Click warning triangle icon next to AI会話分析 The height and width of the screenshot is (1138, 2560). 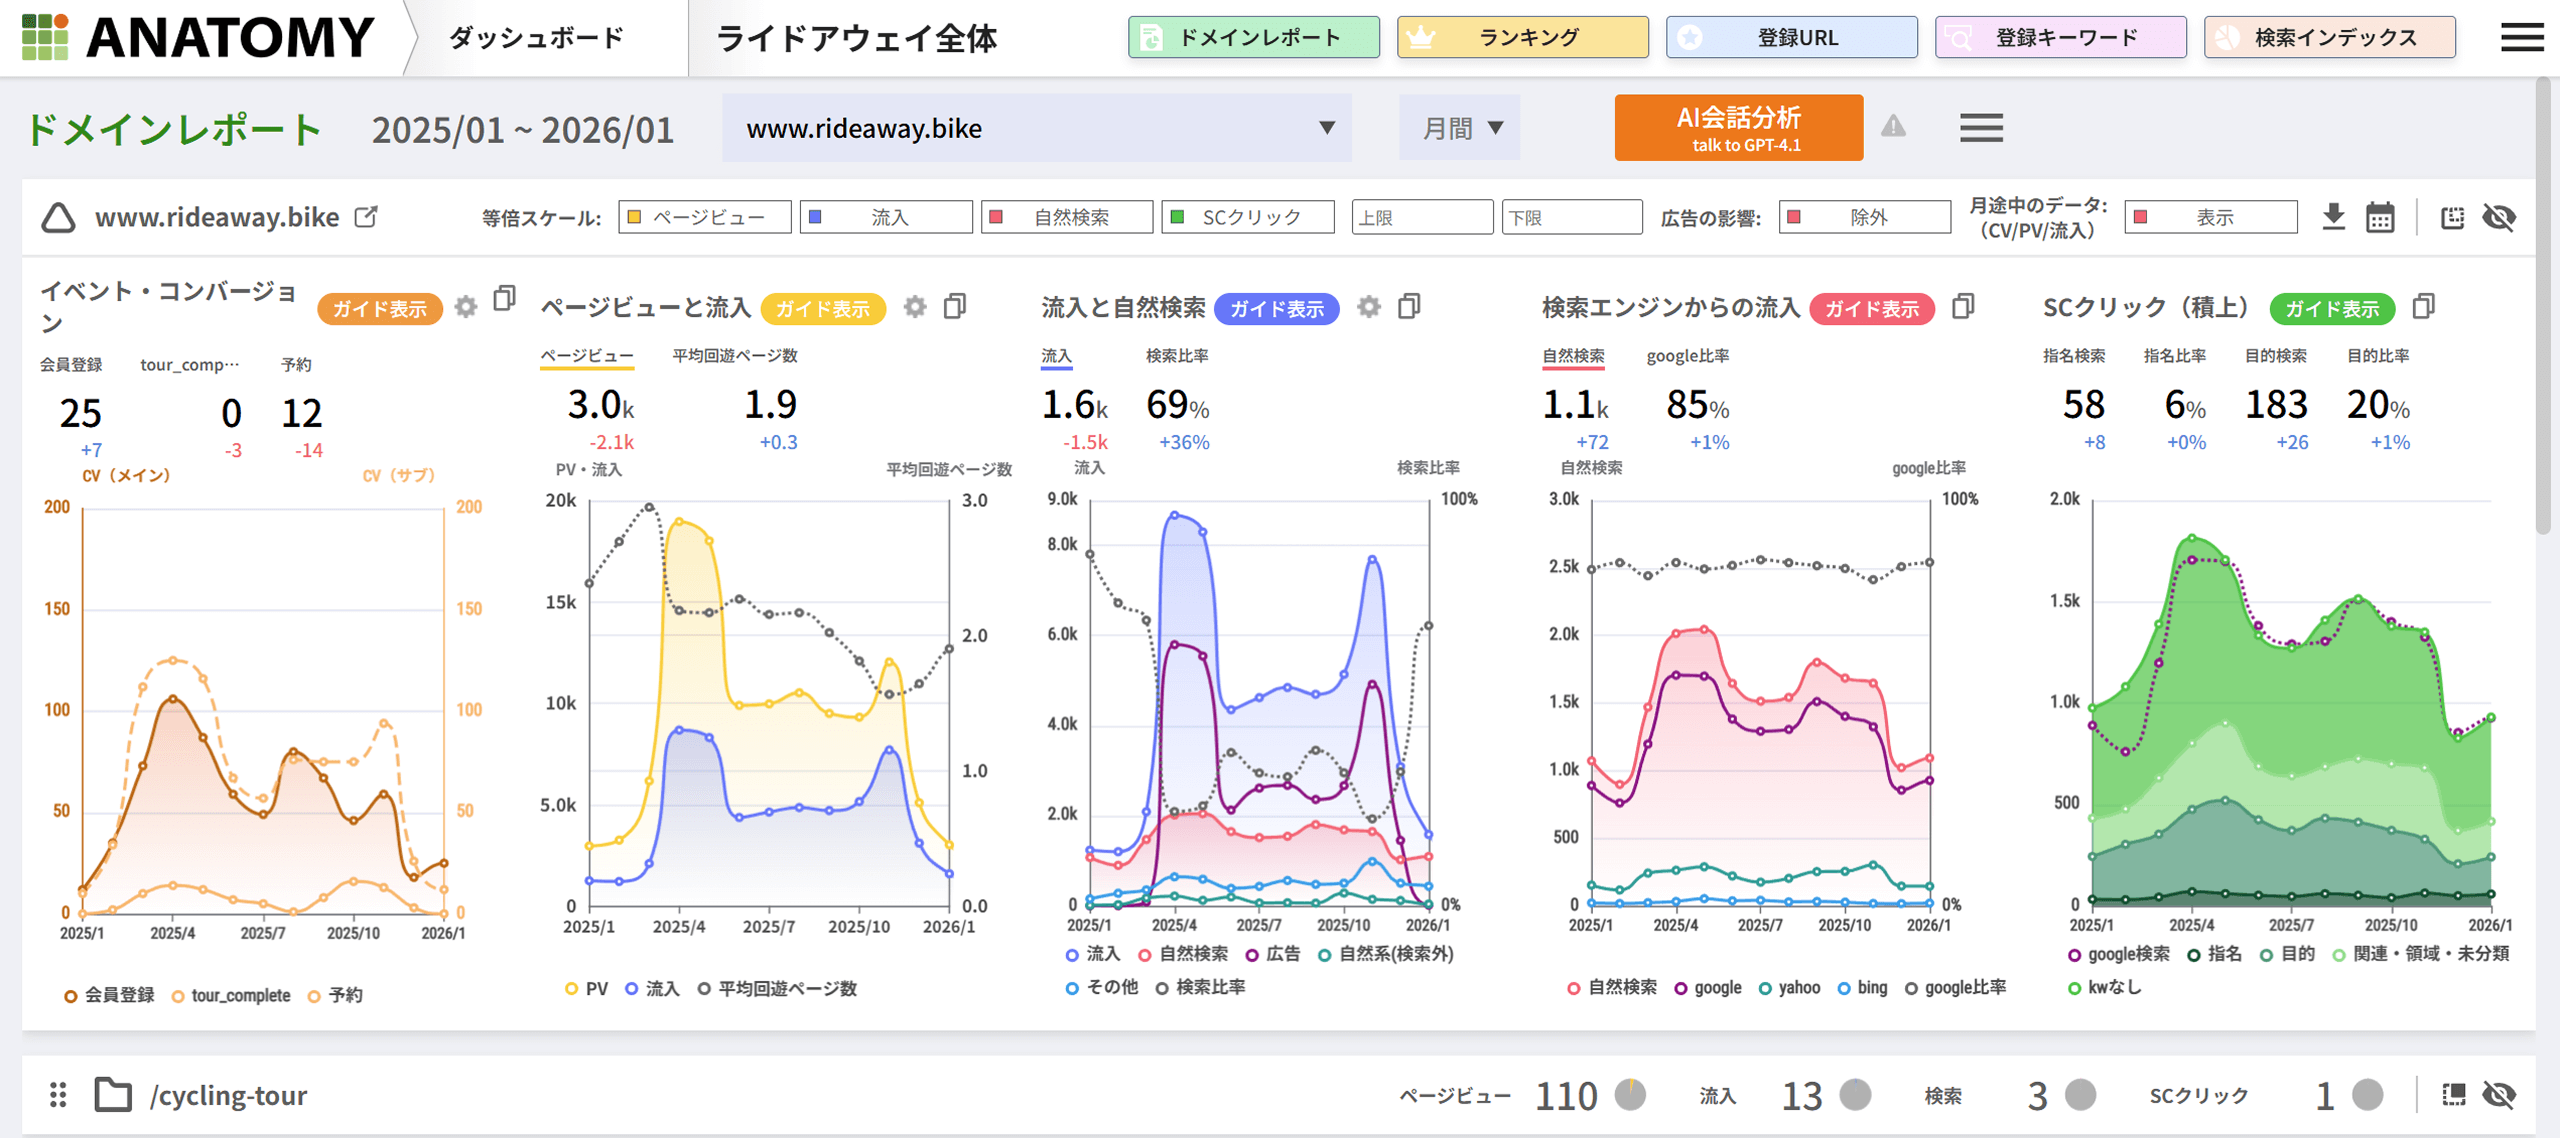click(x=1893, y=127)
